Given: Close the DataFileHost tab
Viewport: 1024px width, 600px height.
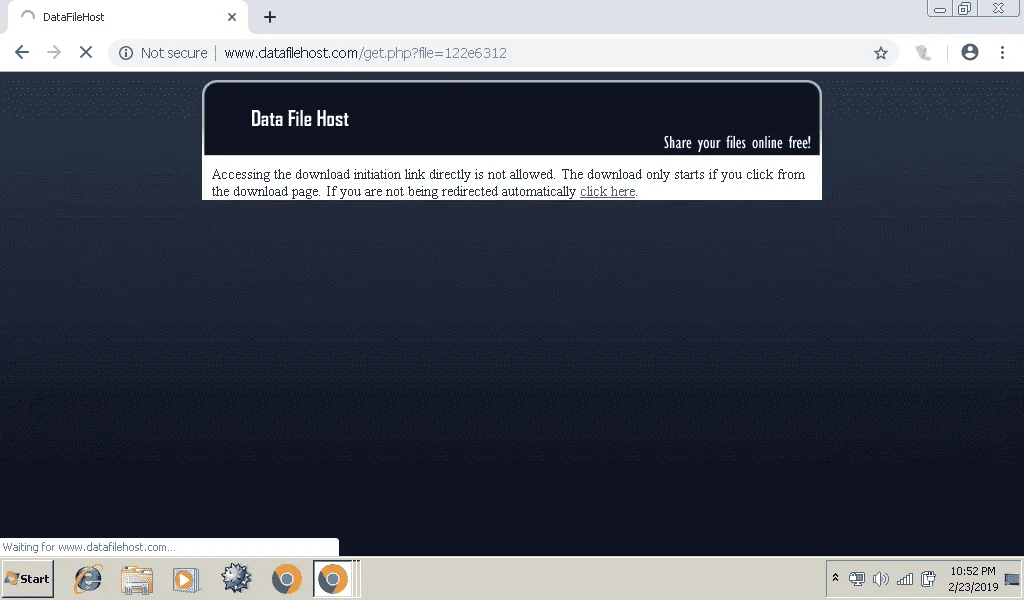Looking at the screenshot, I should coord(232,17).
